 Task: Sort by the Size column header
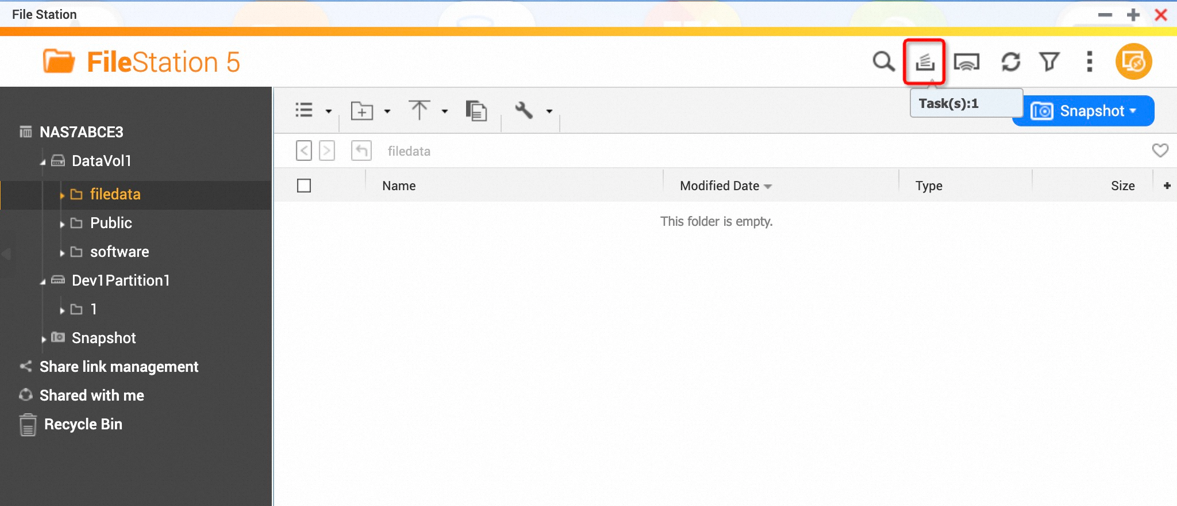click(x=1123, y=185)
